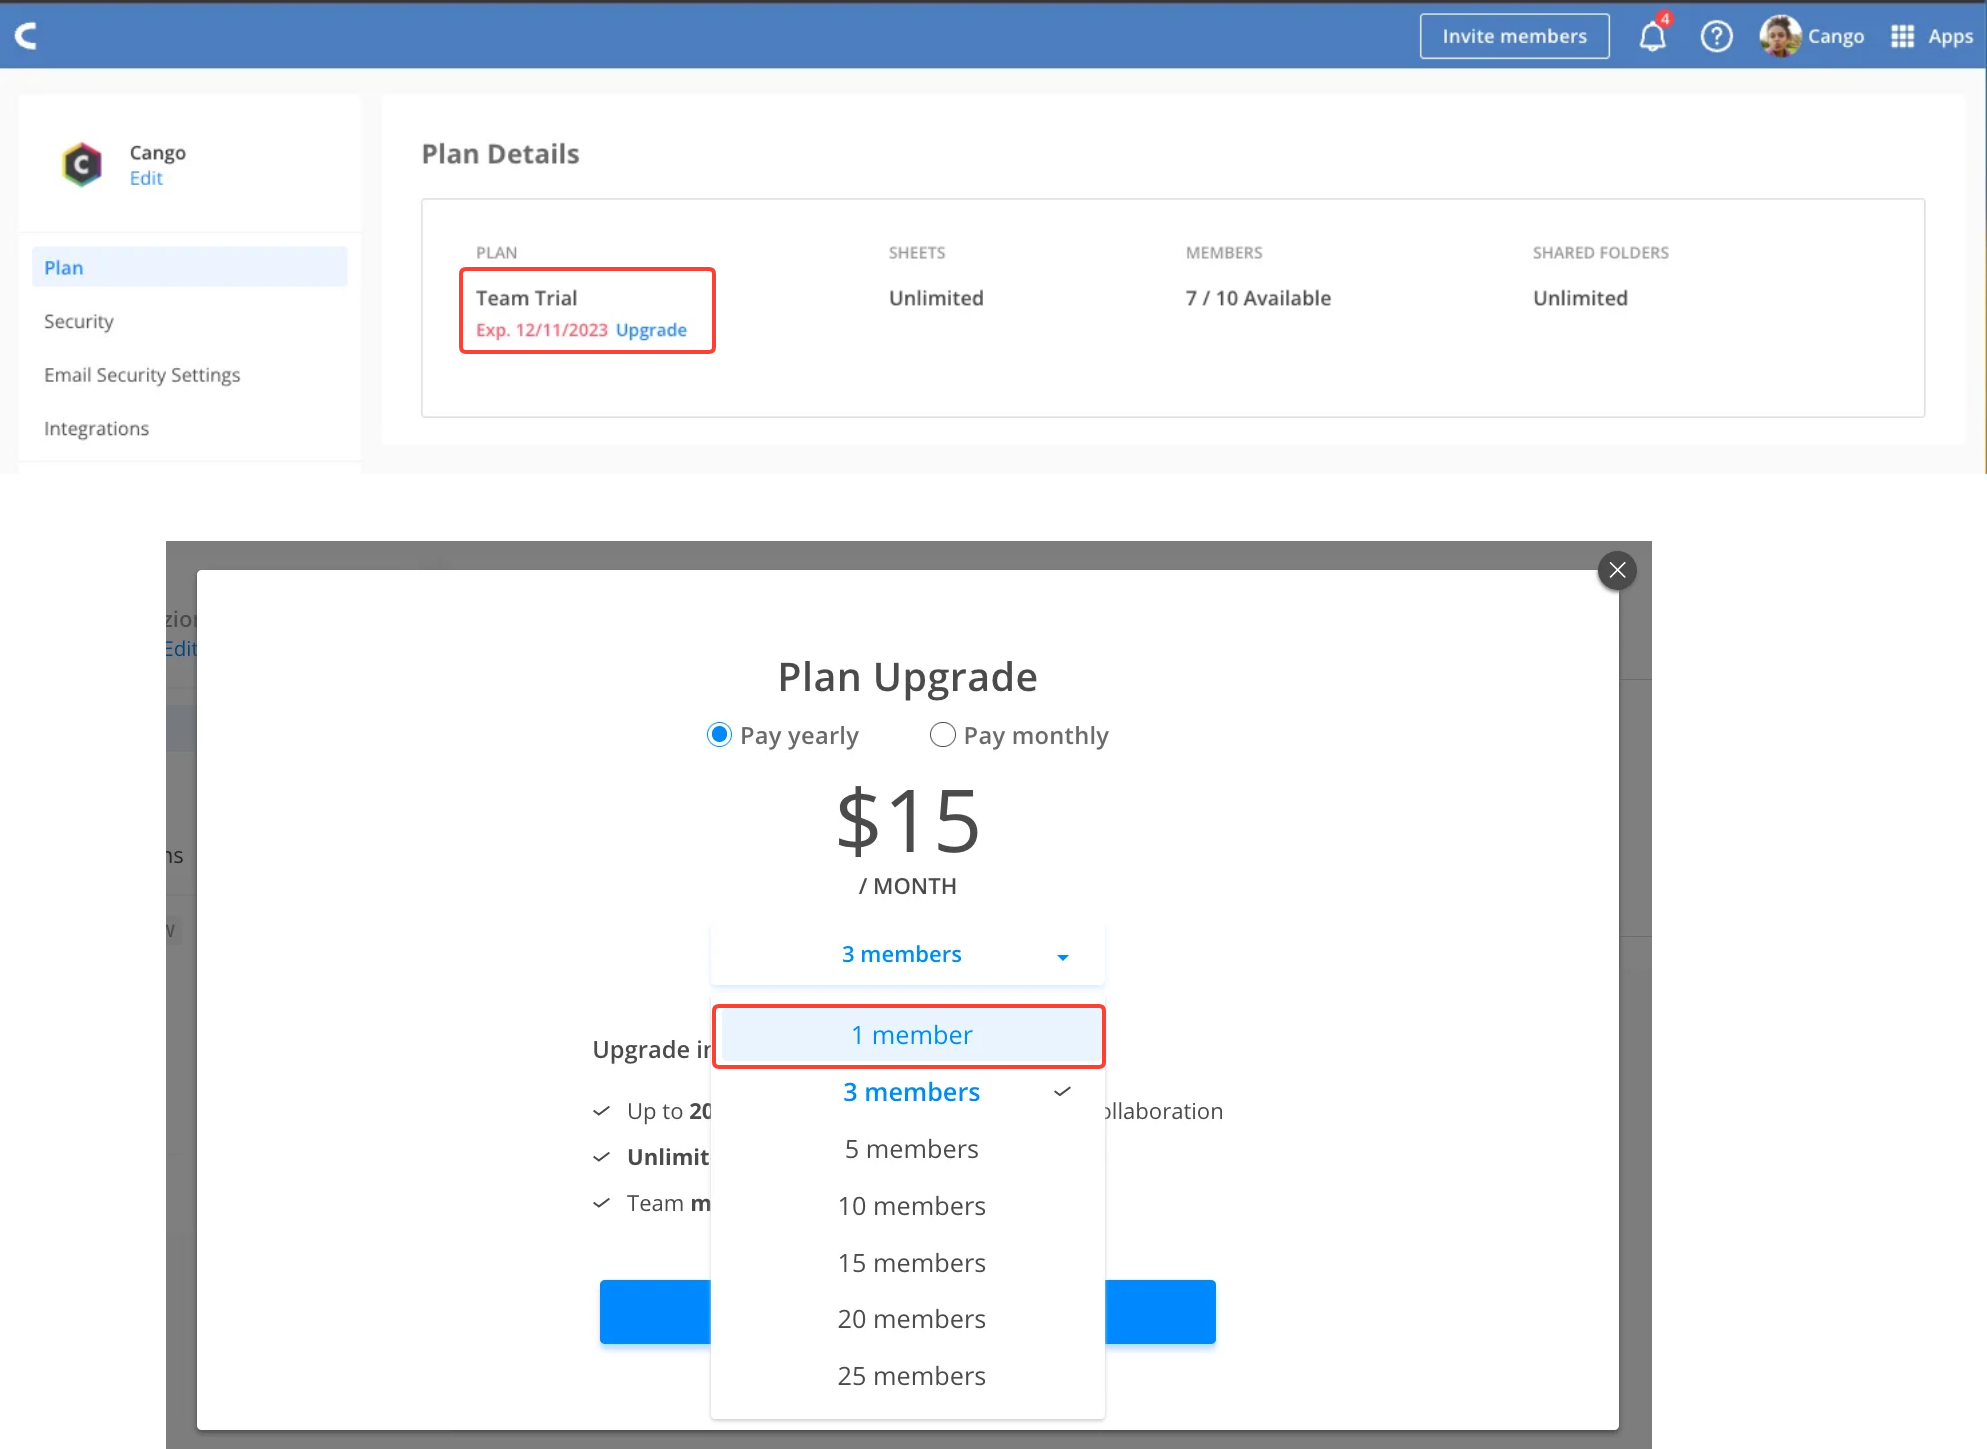
Task: Click Edit under the Cango workspace name
Action: coord(146,178)
